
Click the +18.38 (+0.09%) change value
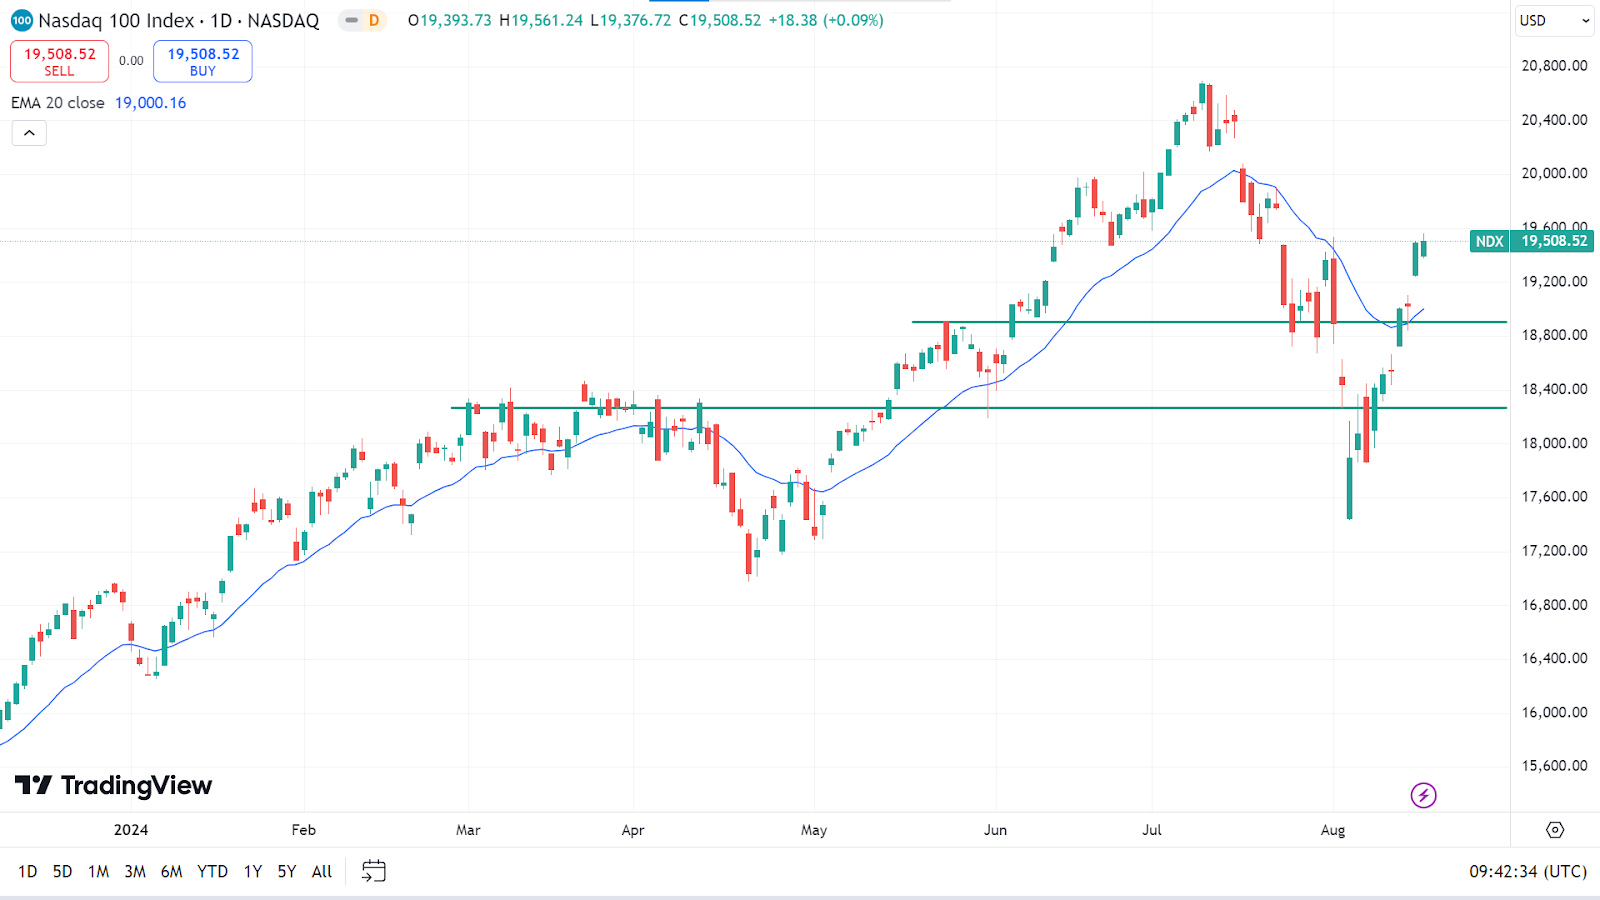(x=826, y=21)
